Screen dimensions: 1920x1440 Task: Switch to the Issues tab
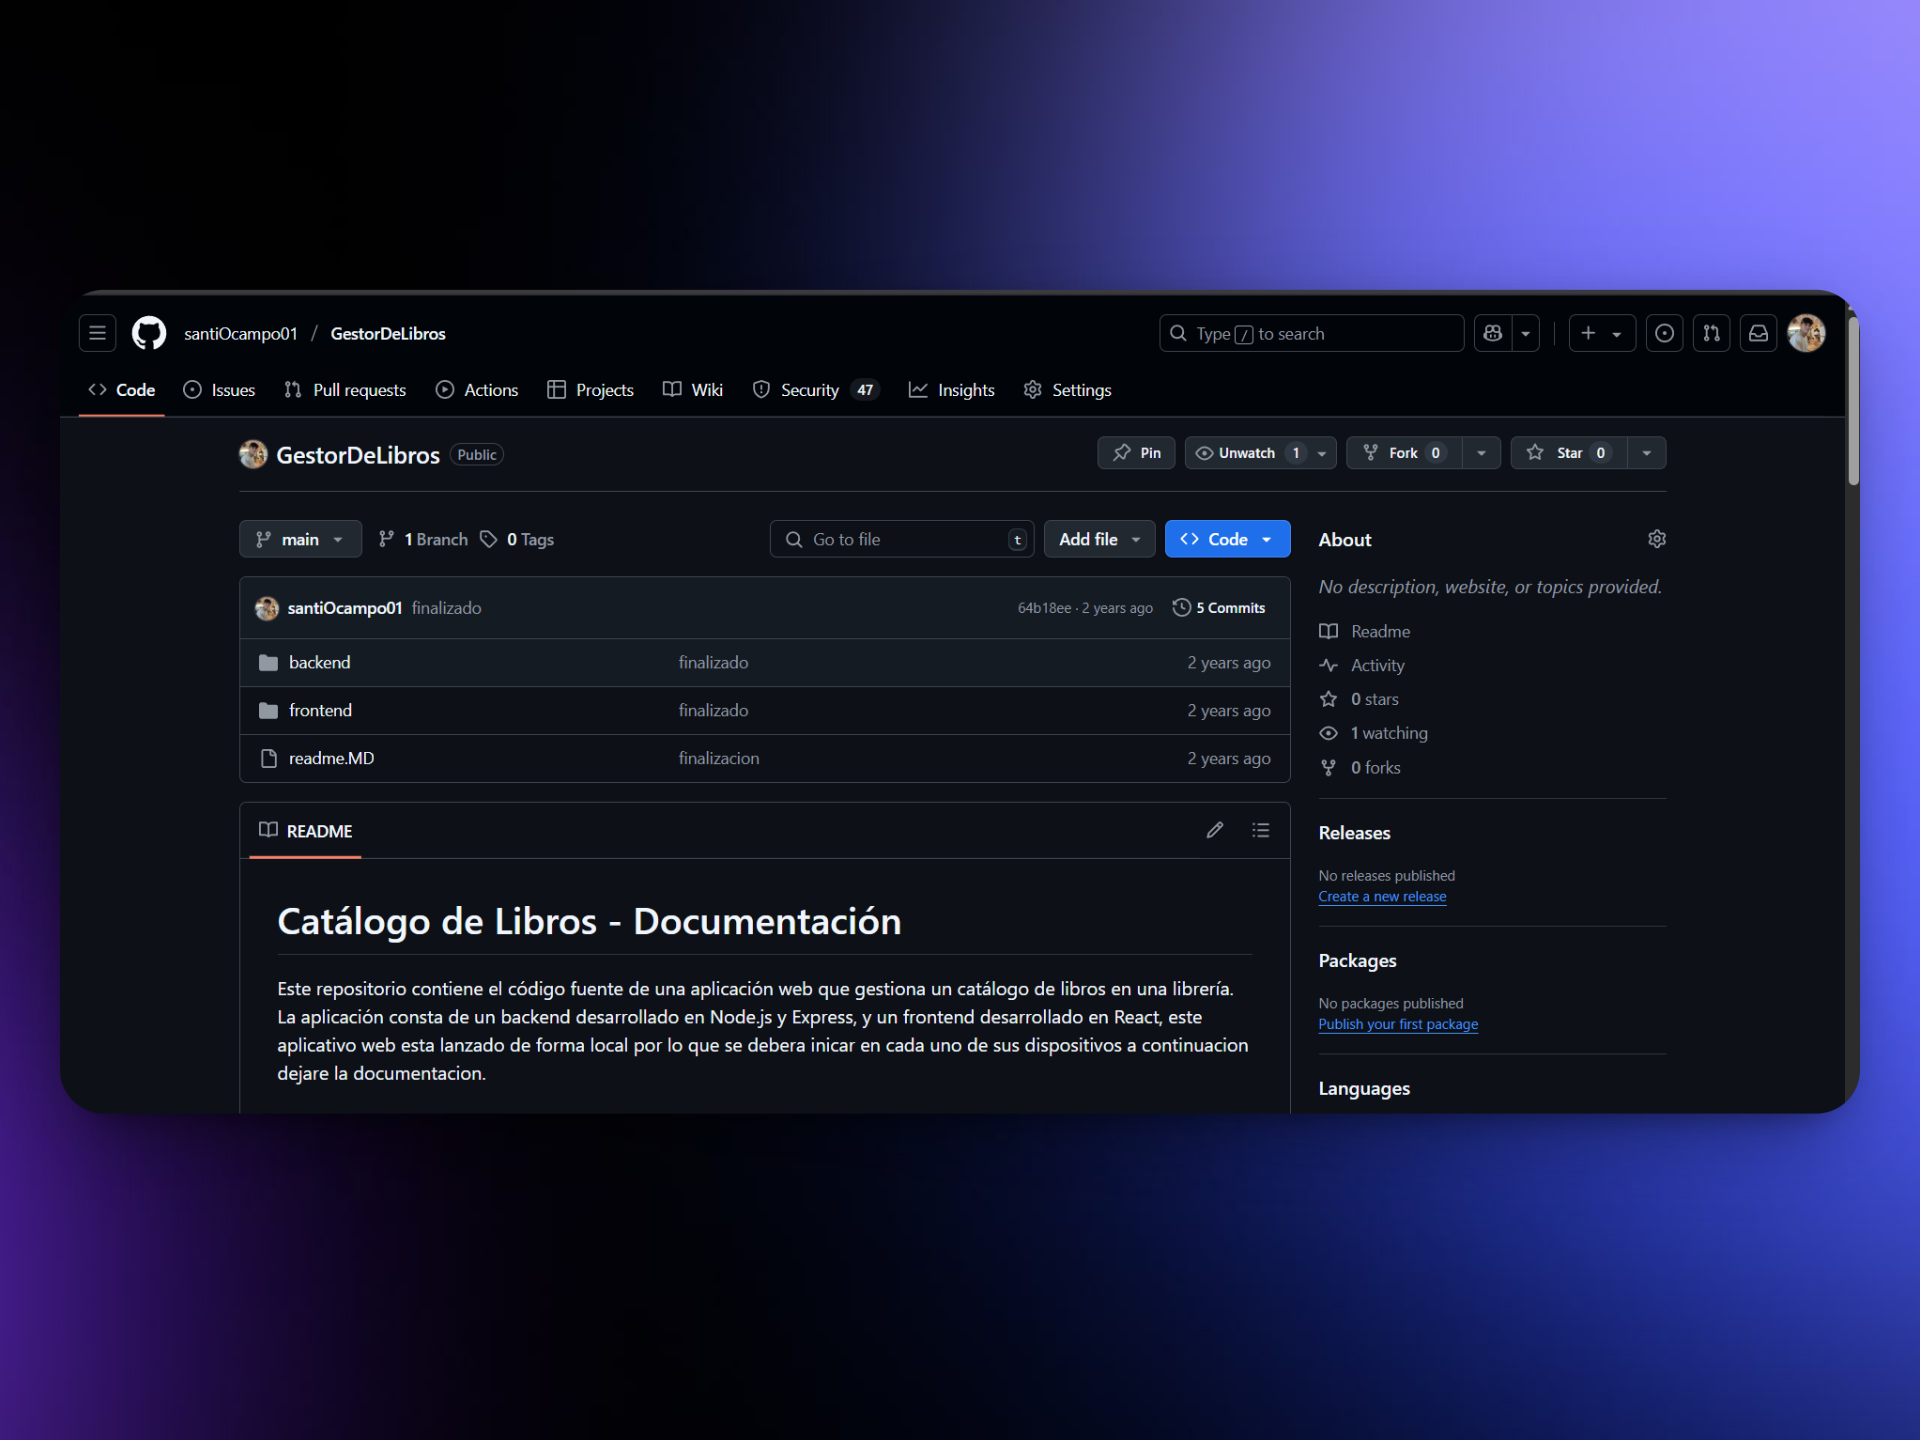[219, 390]
